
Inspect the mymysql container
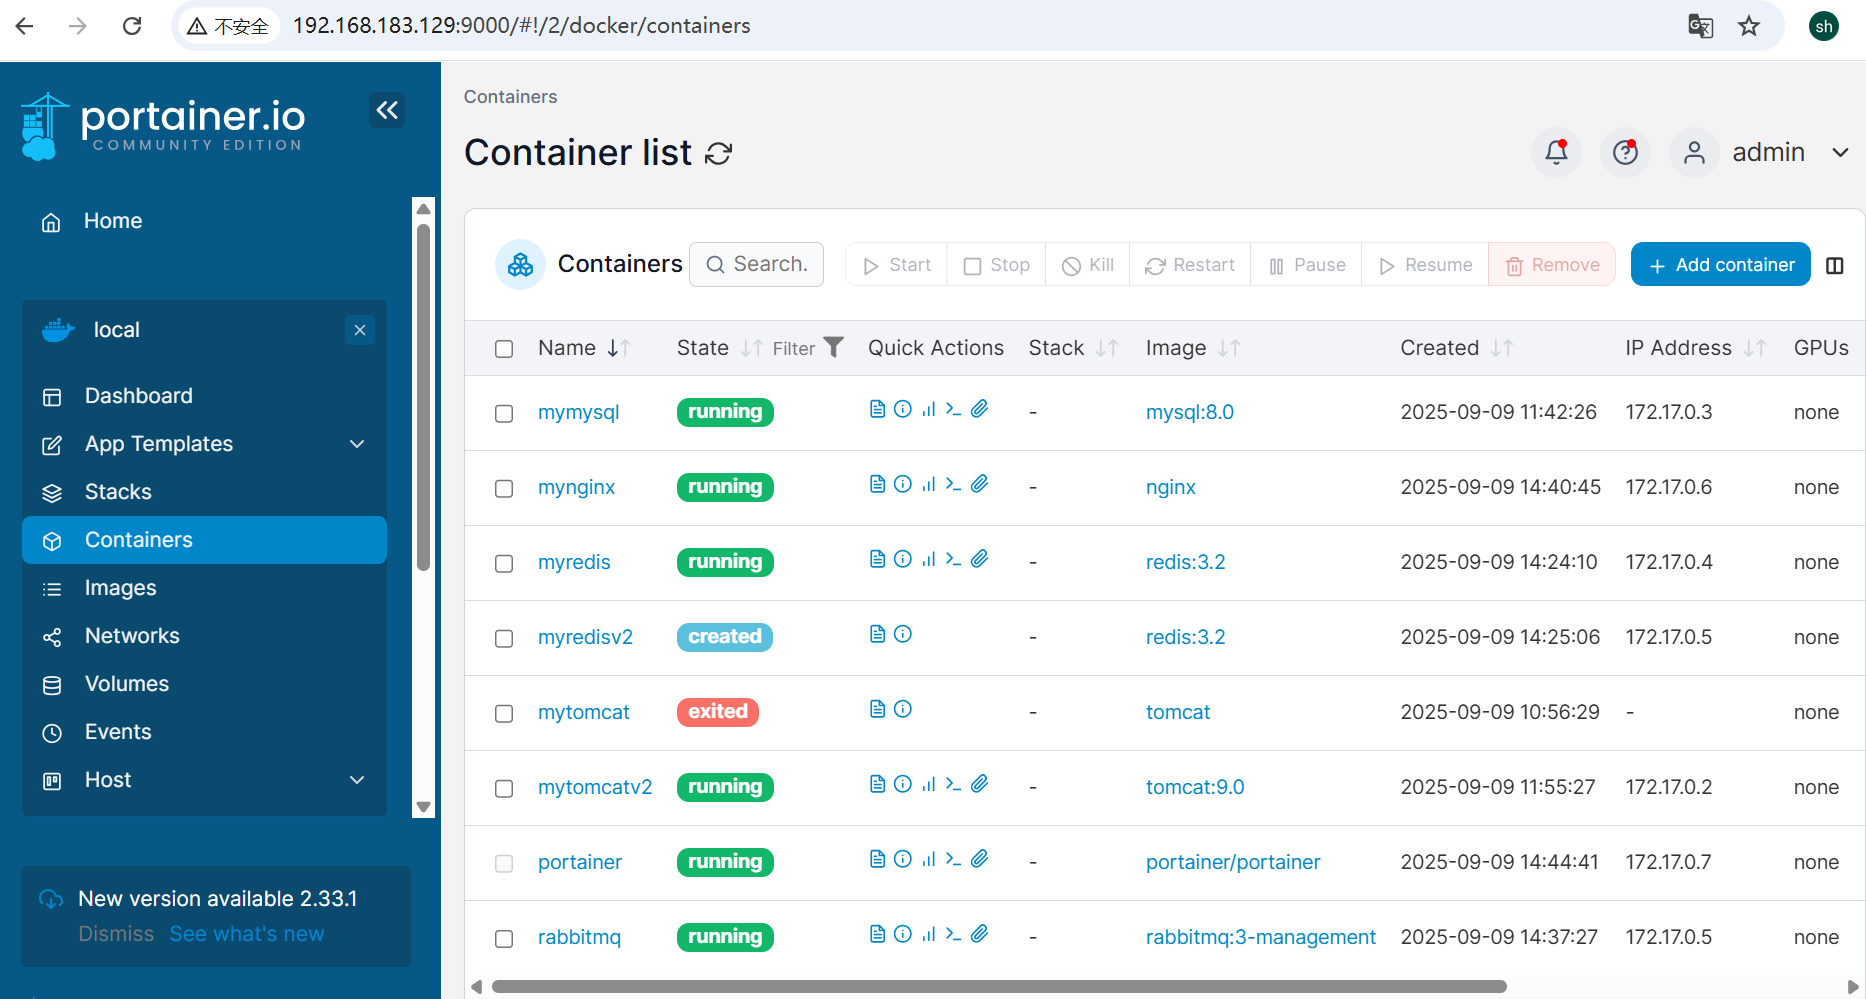(x=903, y=408)
